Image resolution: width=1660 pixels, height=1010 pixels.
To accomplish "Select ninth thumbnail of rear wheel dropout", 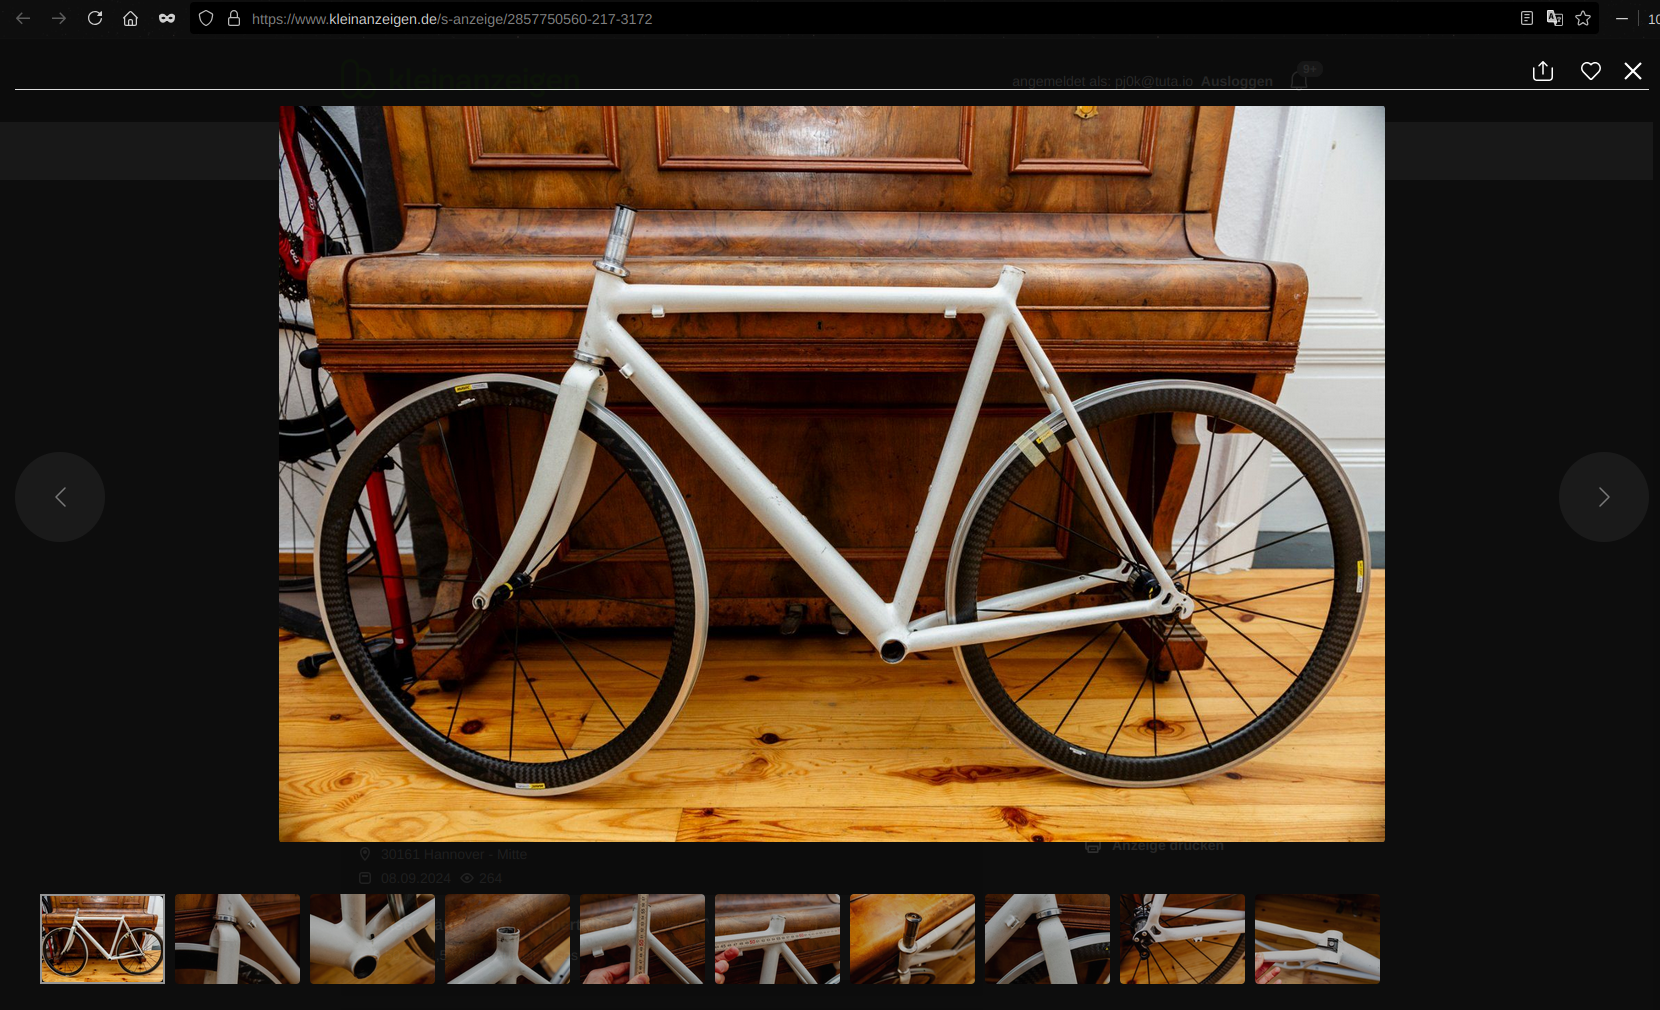I will [x=1182, y=939].
